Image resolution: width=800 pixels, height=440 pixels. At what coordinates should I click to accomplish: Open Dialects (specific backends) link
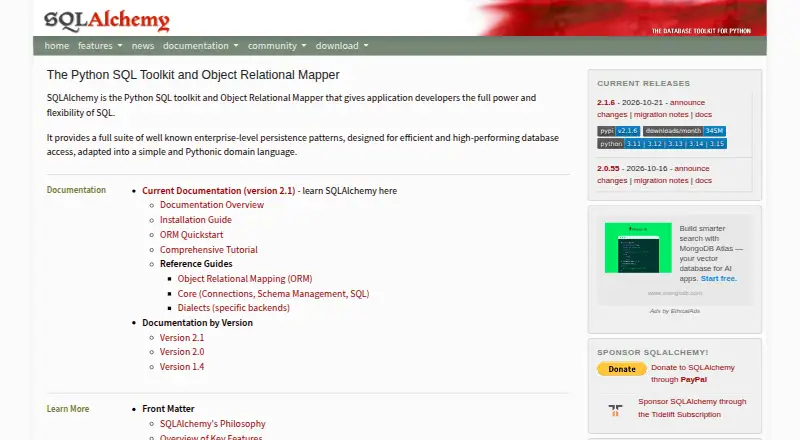point(234,308)
